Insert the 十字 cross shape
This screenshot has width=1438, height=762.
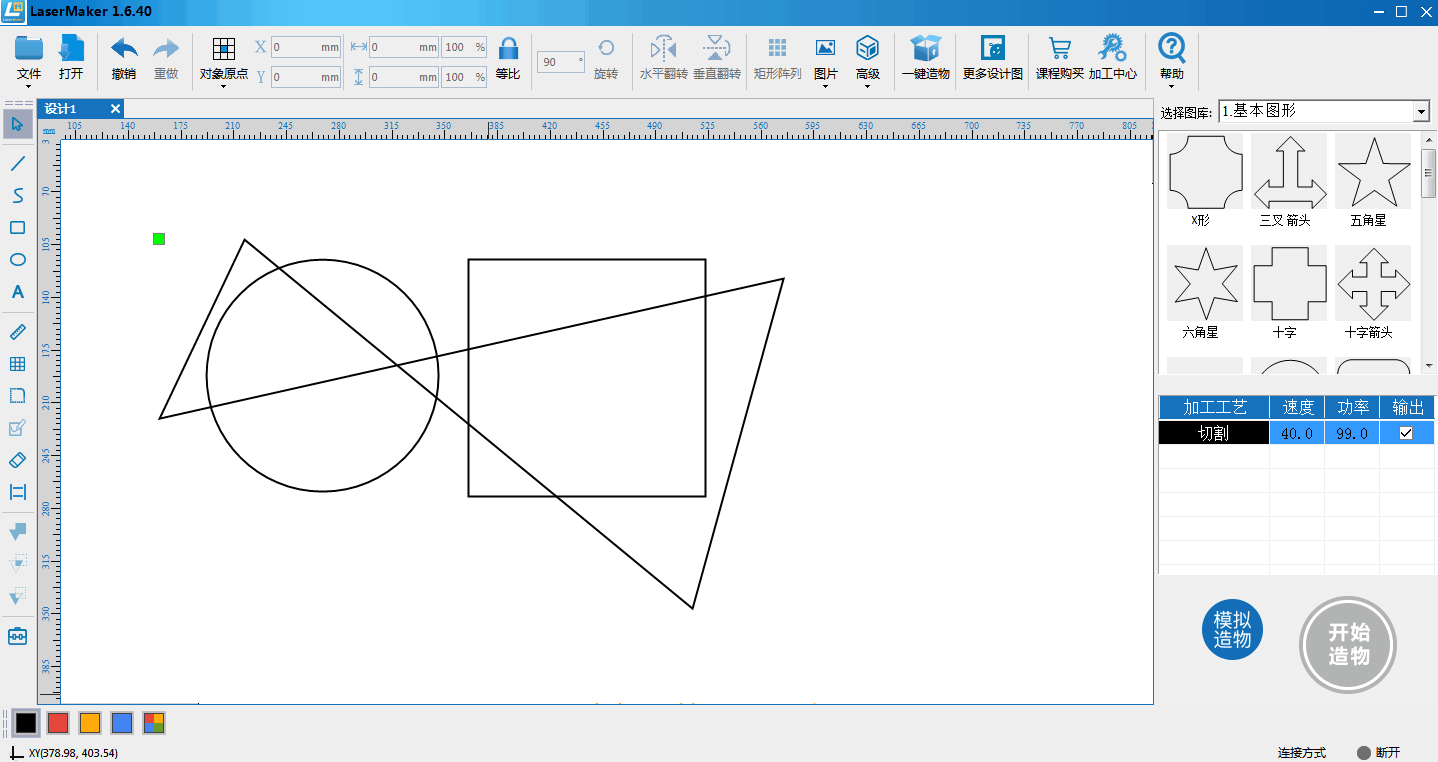click(x=1289, y=283)
